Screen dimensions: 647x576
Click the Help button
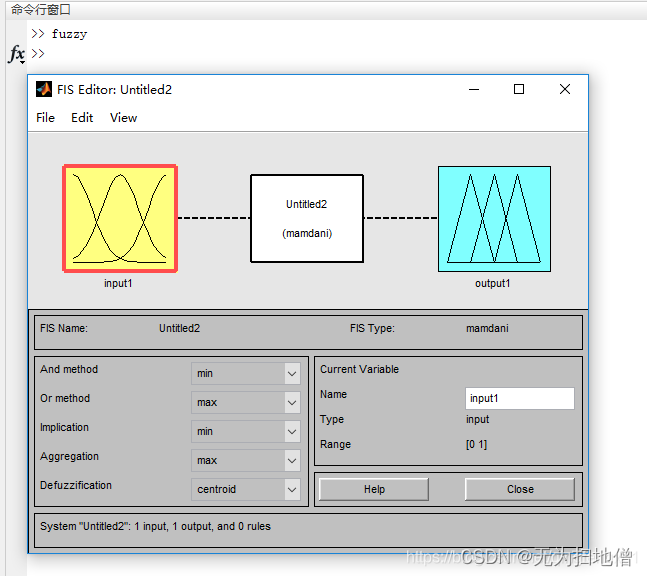(374, 489)
